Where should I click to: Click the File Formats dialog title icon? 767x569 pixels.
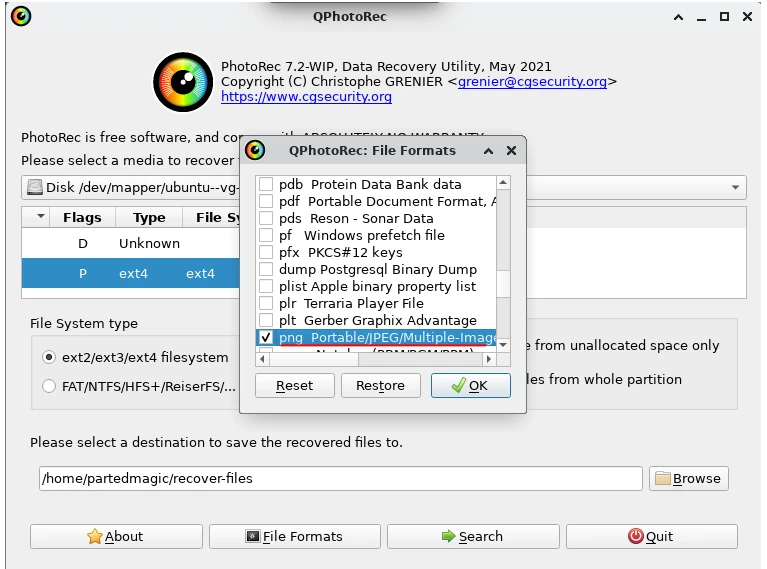coord(256,151)
